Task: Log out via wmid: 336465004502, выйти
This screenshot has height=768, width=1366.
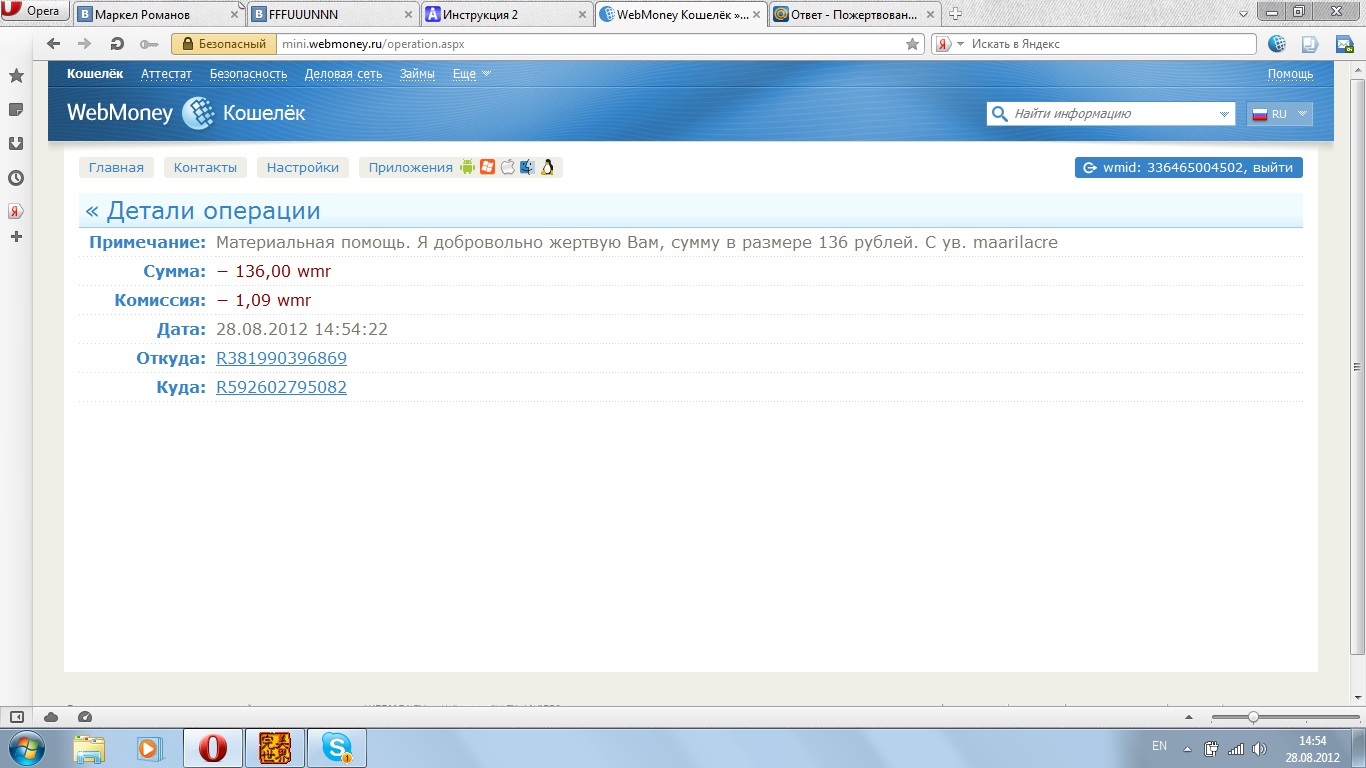Action: click(x=1189, y=167)
